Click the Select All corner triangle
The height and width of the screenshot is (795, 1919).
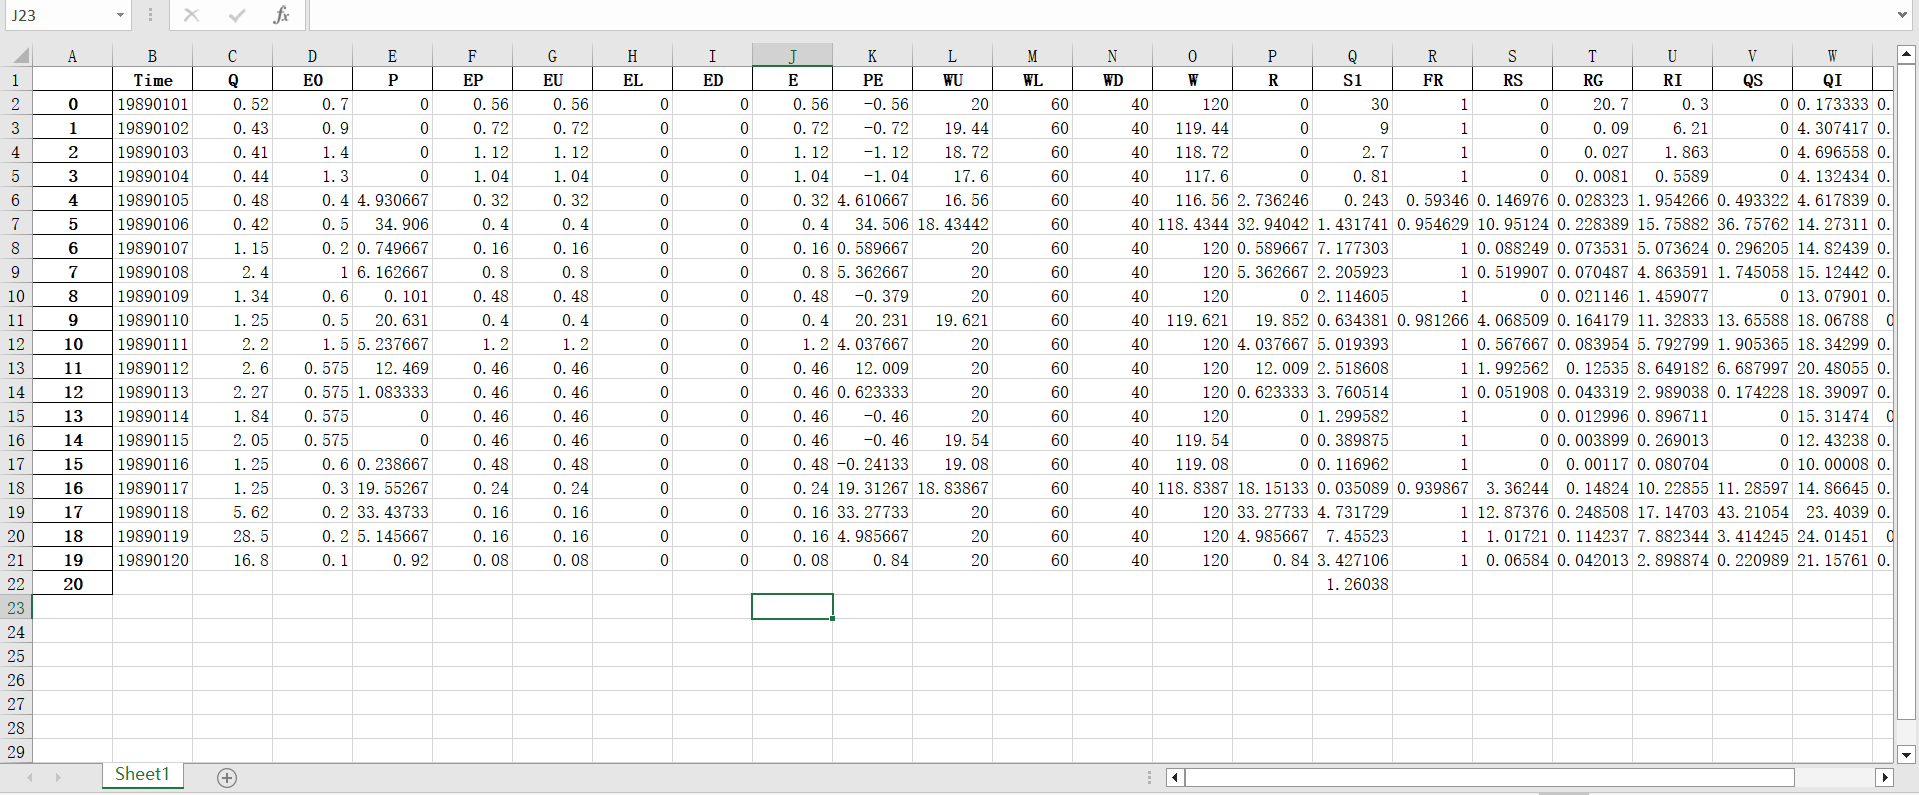tap(19, 56)
